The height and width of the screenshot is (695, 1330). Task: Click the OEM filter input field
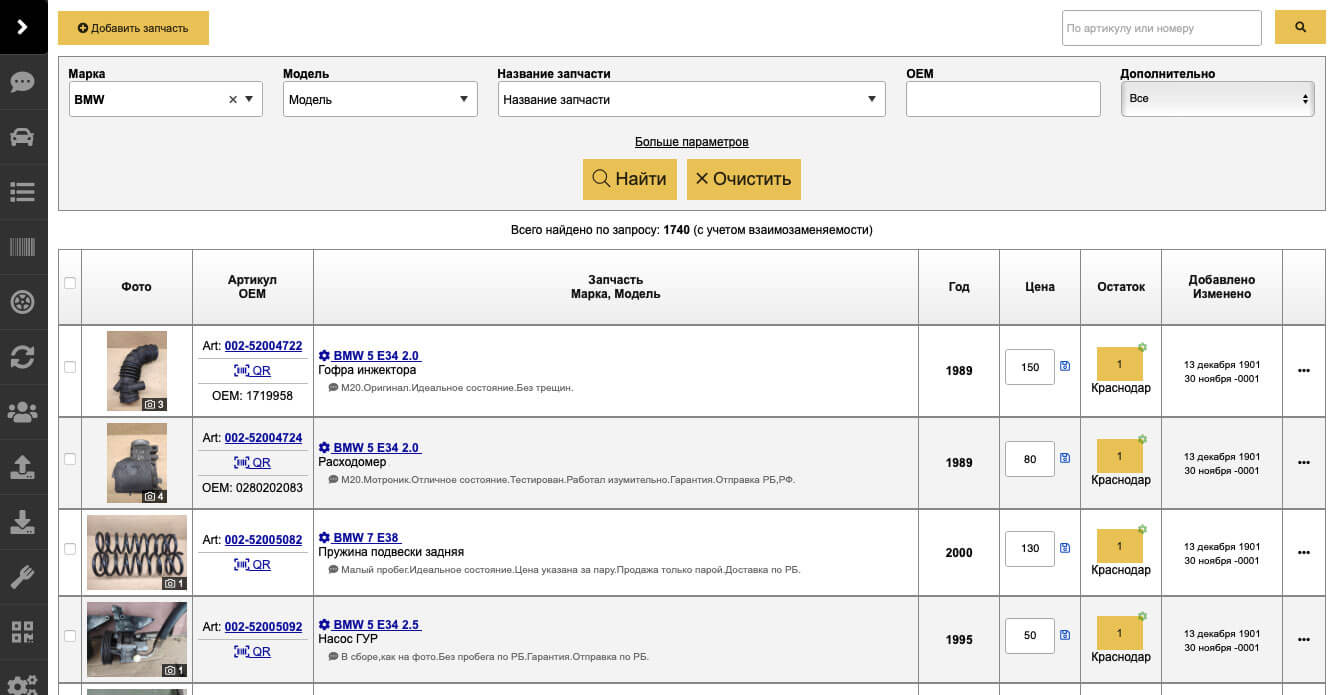(x=1002, y=99)
